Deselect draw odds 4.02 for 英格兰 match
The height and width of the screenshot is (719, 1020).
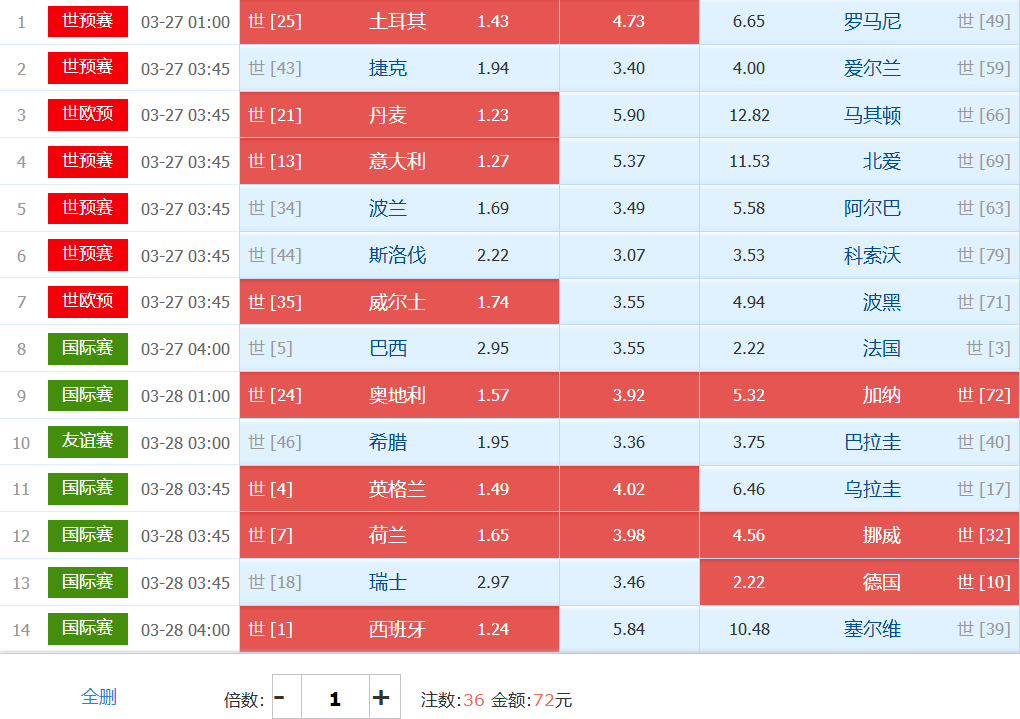(629, 489)
